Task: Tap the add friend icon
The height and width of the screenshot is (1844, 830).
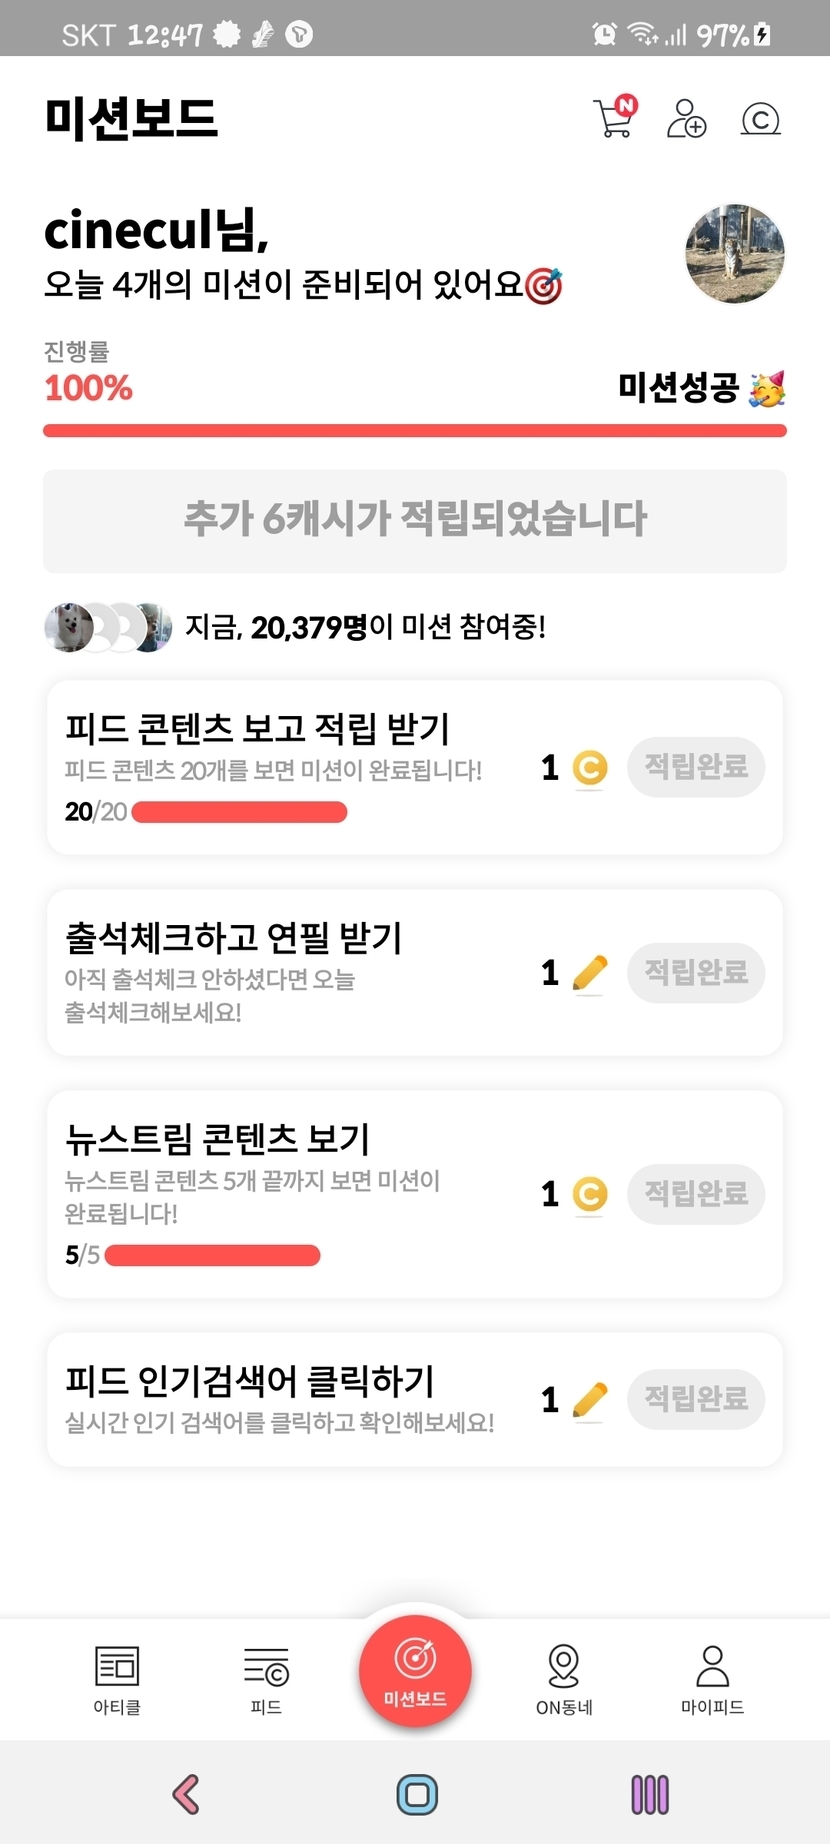Action: coord(686,118)
